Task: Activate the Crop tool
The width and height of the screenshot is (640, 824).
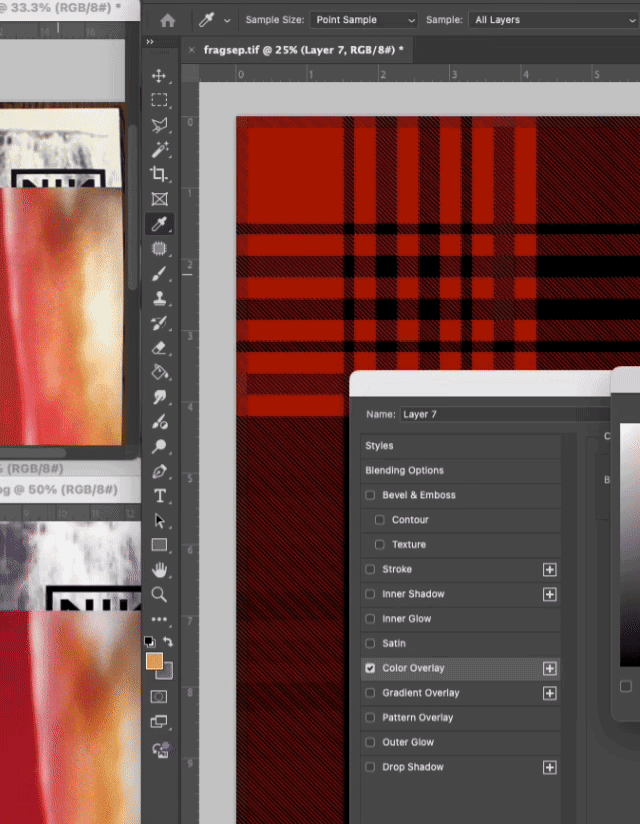Action: pyautogui.click(x=159, y=174)
